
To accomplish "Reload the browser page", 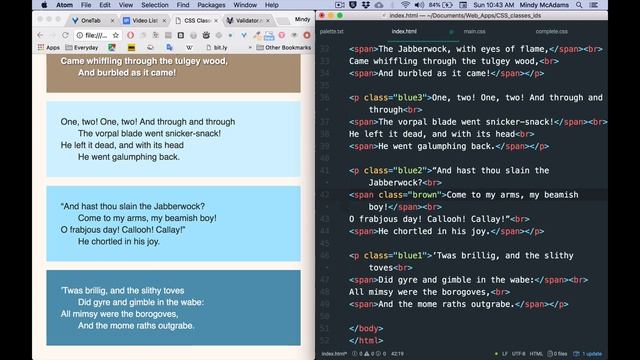I will (x=65, y=35).
